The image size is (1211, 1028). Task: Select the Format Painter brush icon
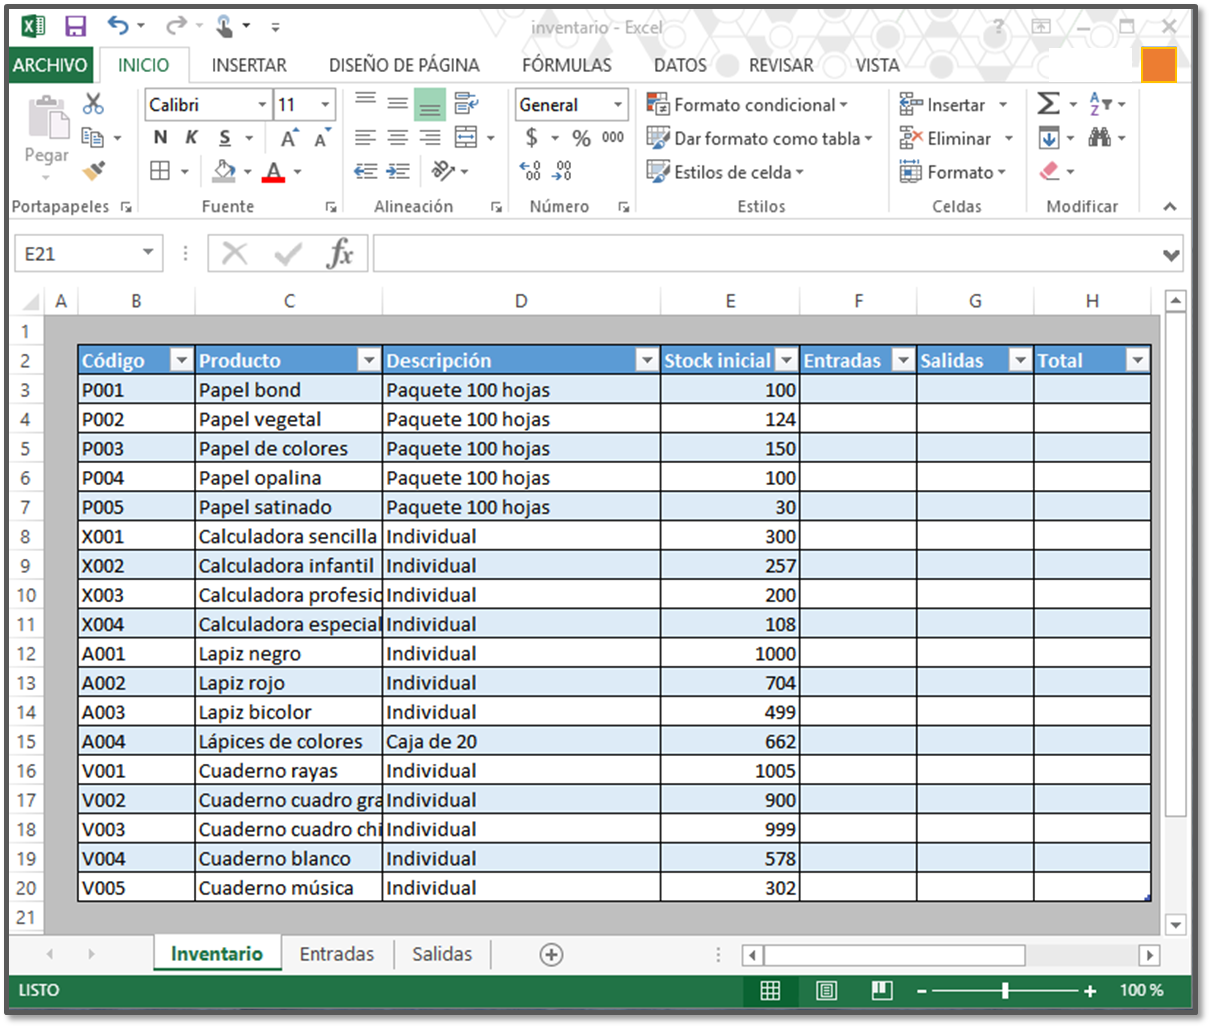94,171
